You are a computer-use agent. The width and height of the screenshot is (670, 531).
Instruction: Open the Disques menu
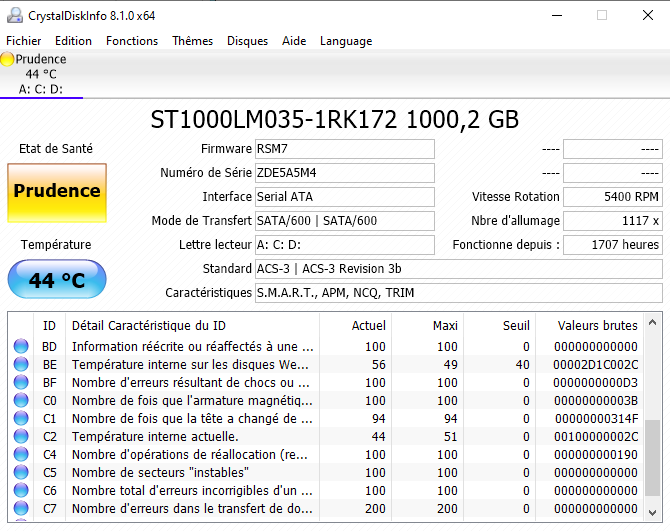click(247, 41)
